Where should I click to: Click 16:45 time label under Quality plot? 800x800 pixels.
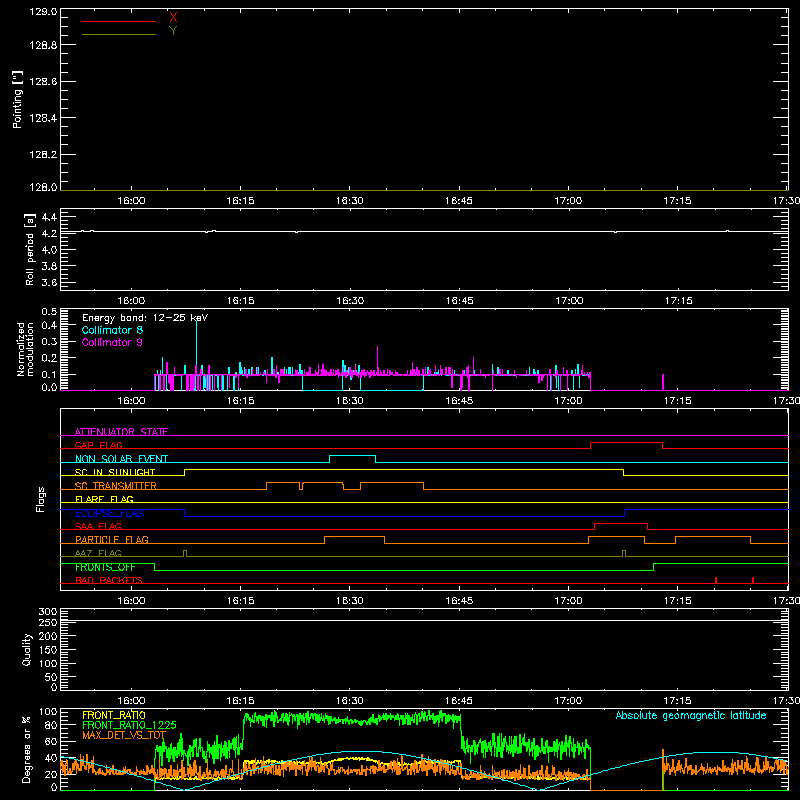[459, 701]
